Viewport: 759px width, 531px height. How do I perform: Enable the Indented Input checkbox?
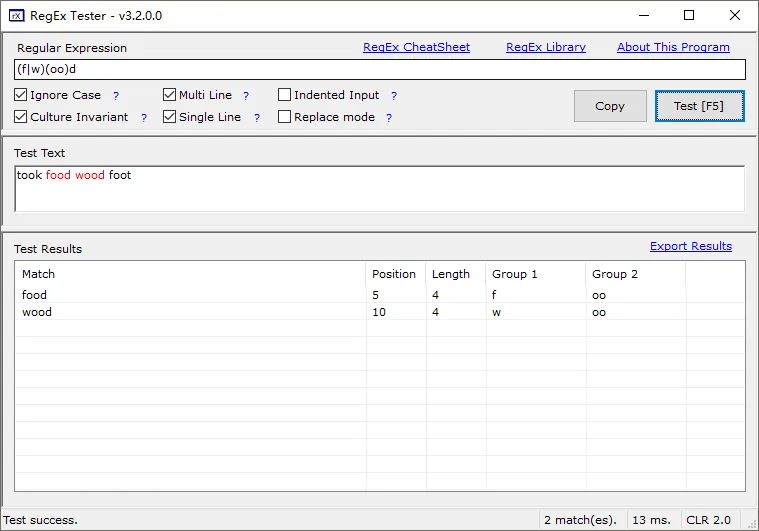tap(285, 94)
